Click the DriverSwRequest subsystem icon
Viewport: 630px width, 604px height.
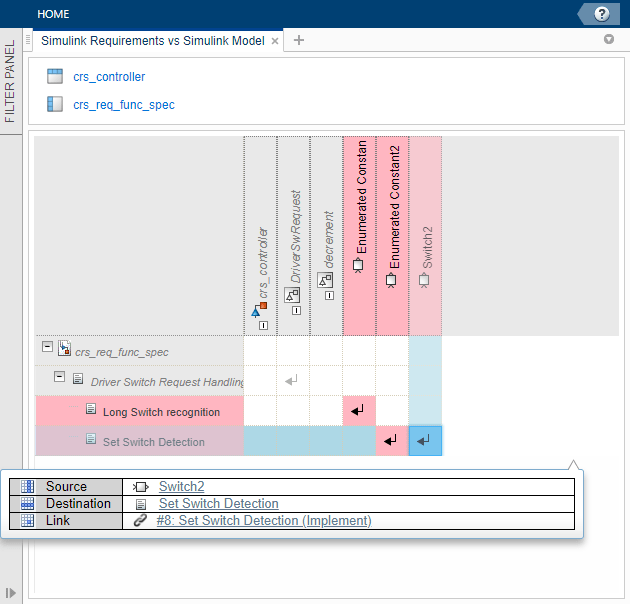coord(292,295)
